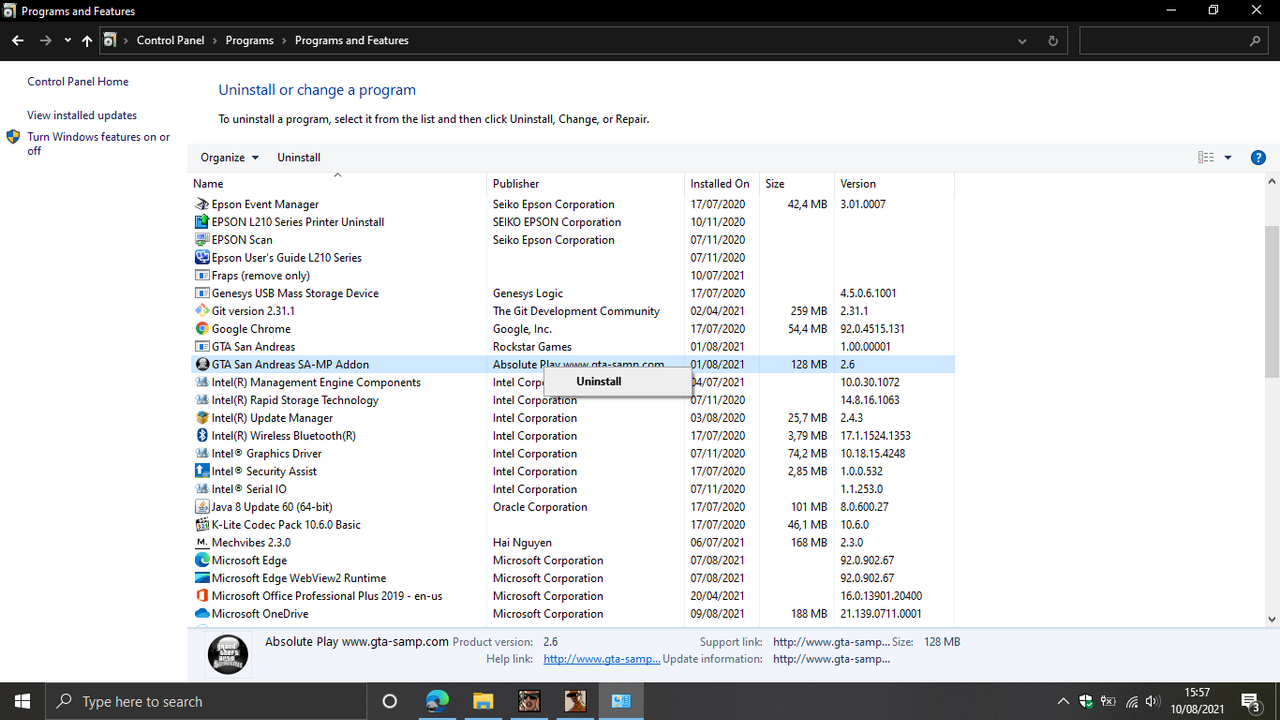
Task: Select the Microsoft Edge program icon
Action: [202, 560]
